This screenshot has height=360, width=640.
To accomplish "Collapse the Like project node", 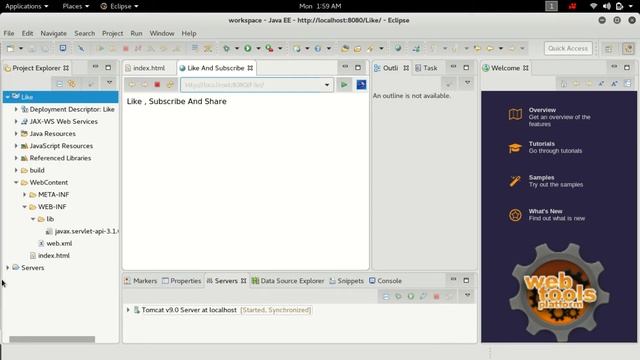I will [8, 97].
